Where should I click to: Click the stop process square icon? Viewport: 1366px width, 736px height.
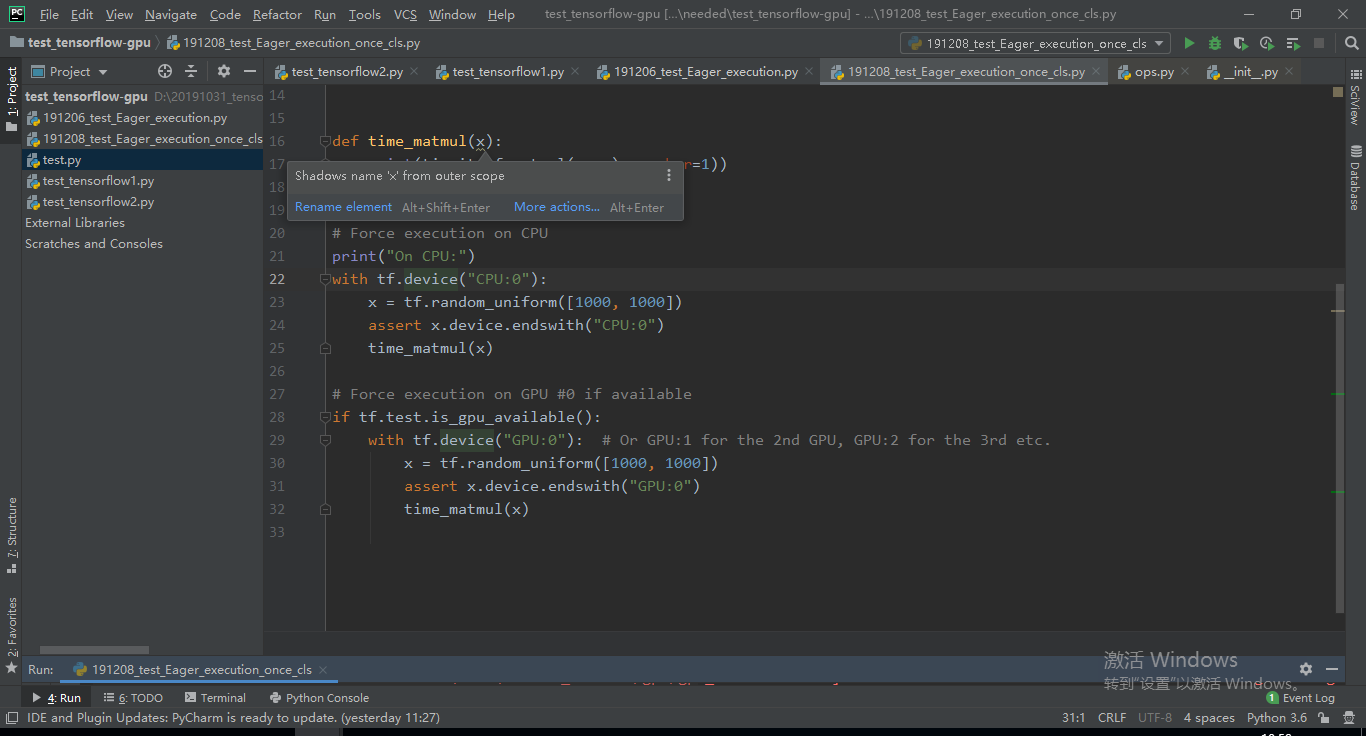pyautogui.click(x=1319, y=43)
